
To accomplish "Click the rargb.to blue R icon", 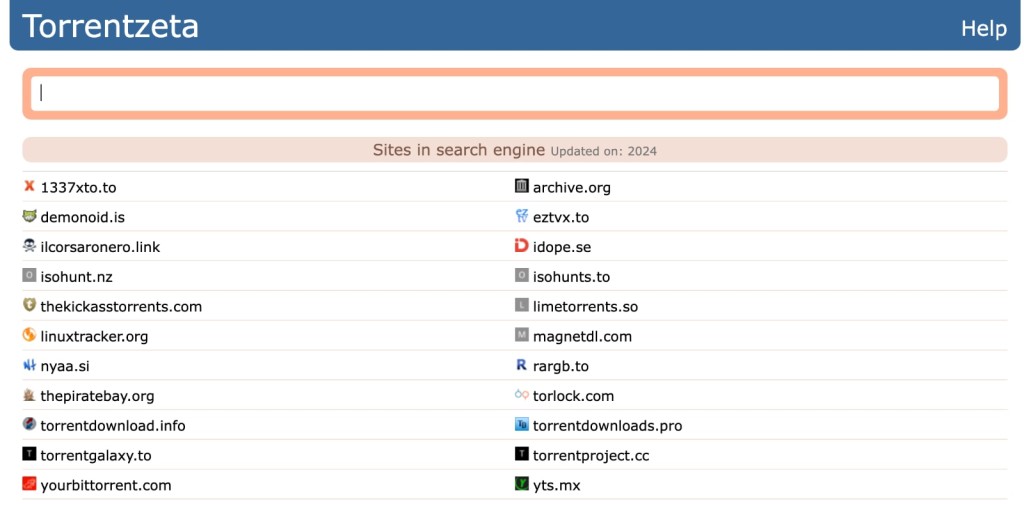I will [x=521, y=365].
